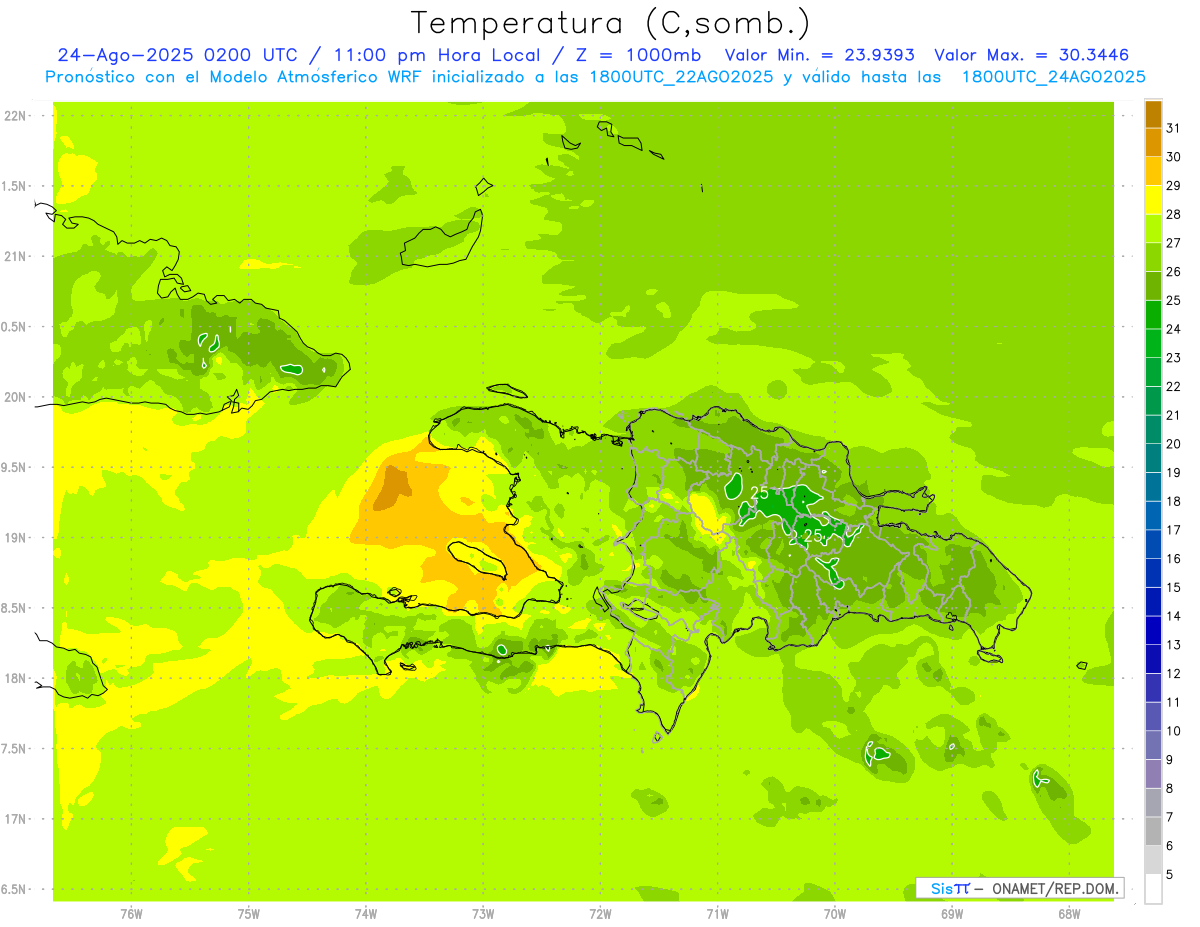Click the forecast validity time "1800UTC_24AGO2025"
This screenshot has width=1200, height=927.
pos(1054,77)
